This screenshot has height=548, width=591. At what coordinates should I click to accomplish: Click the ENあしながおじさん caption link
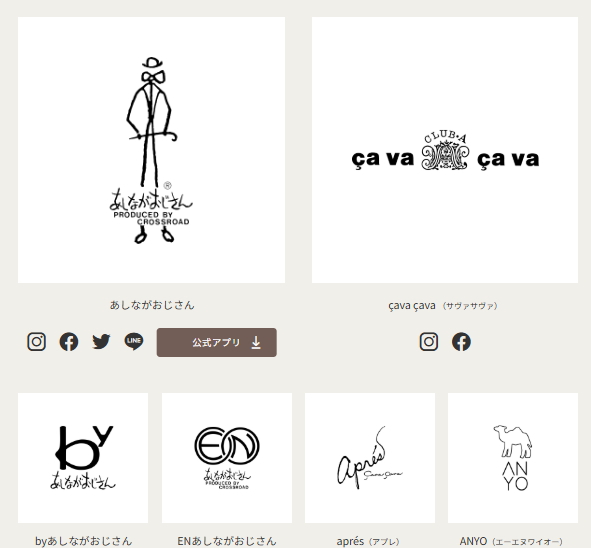coord(227,541)
